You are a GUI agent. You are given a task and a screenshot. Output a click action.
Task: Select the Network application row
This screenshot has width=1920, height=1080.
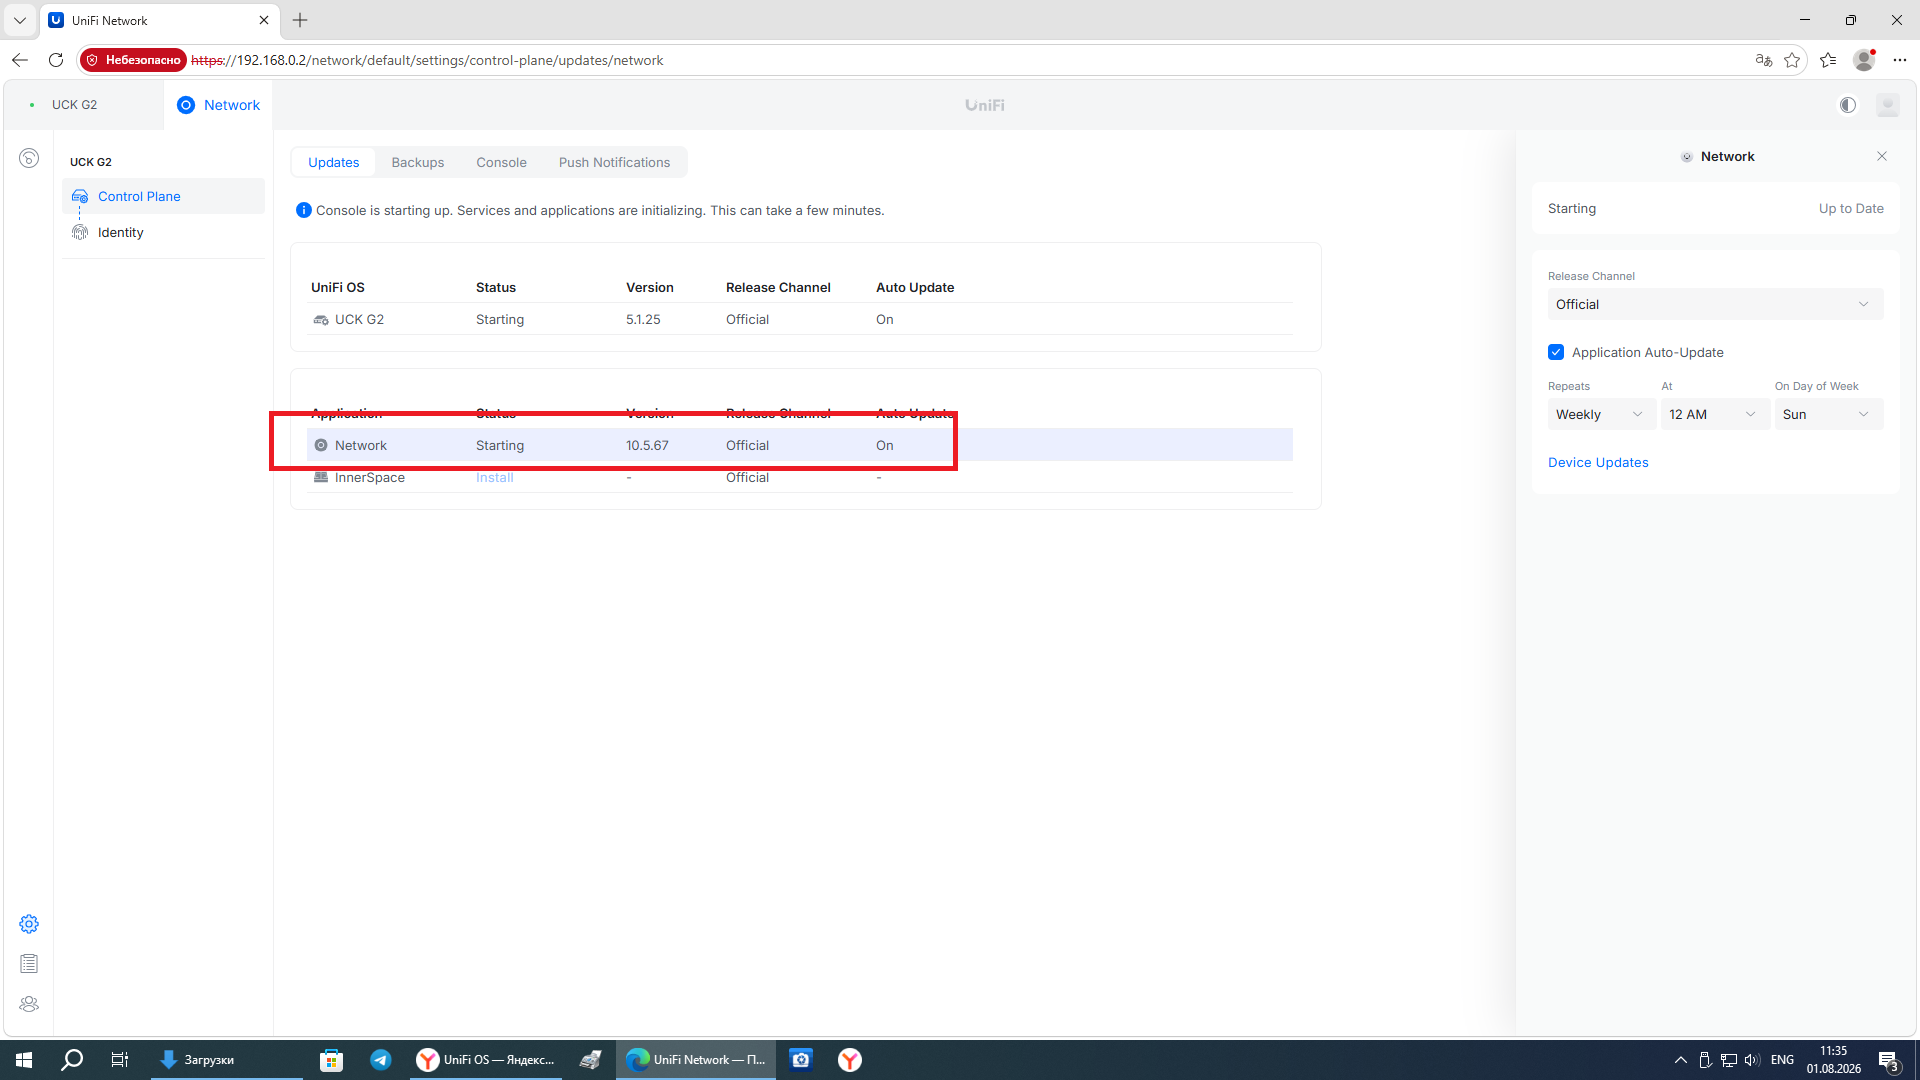tap(800, 445)
